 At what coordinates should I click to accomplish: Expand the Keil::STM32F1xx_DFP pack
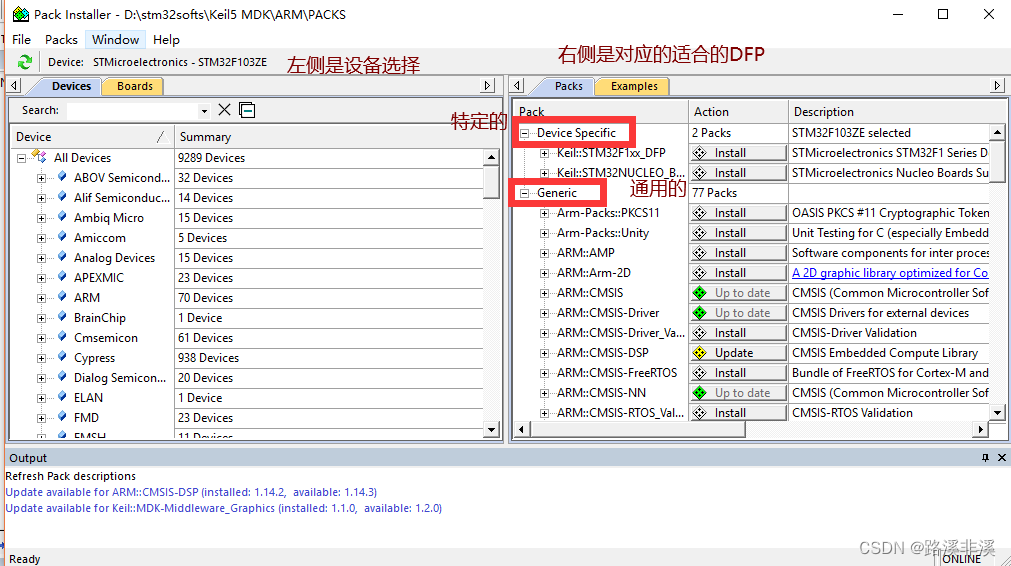click(x=544, y=153)
